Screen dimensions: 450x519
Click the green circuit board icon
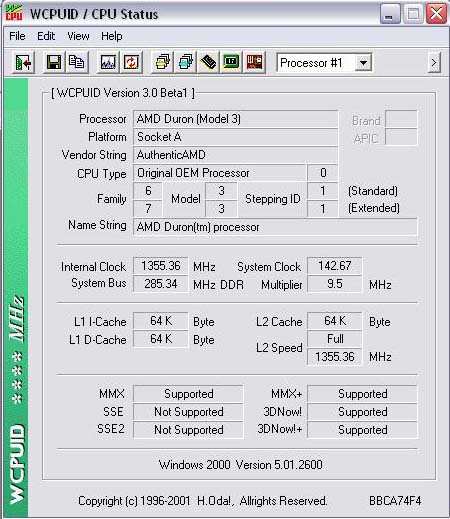pos(231,62)
